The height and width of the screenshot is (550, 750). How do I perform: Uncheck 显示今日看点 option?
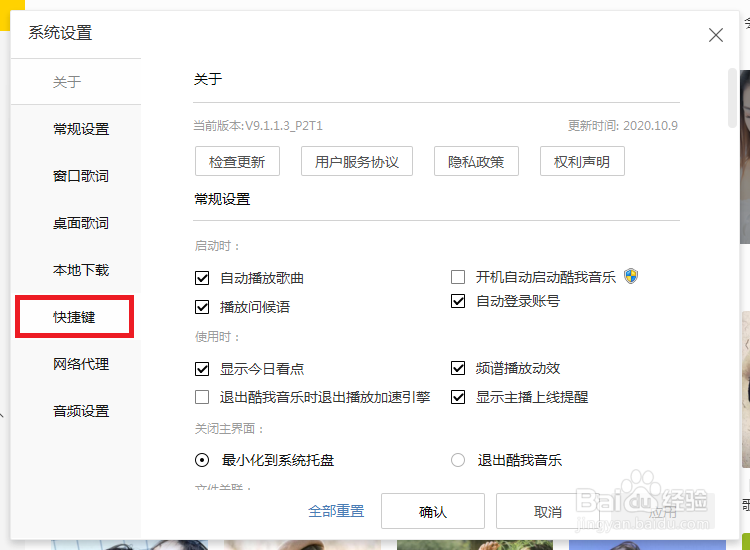pos(202,369)
